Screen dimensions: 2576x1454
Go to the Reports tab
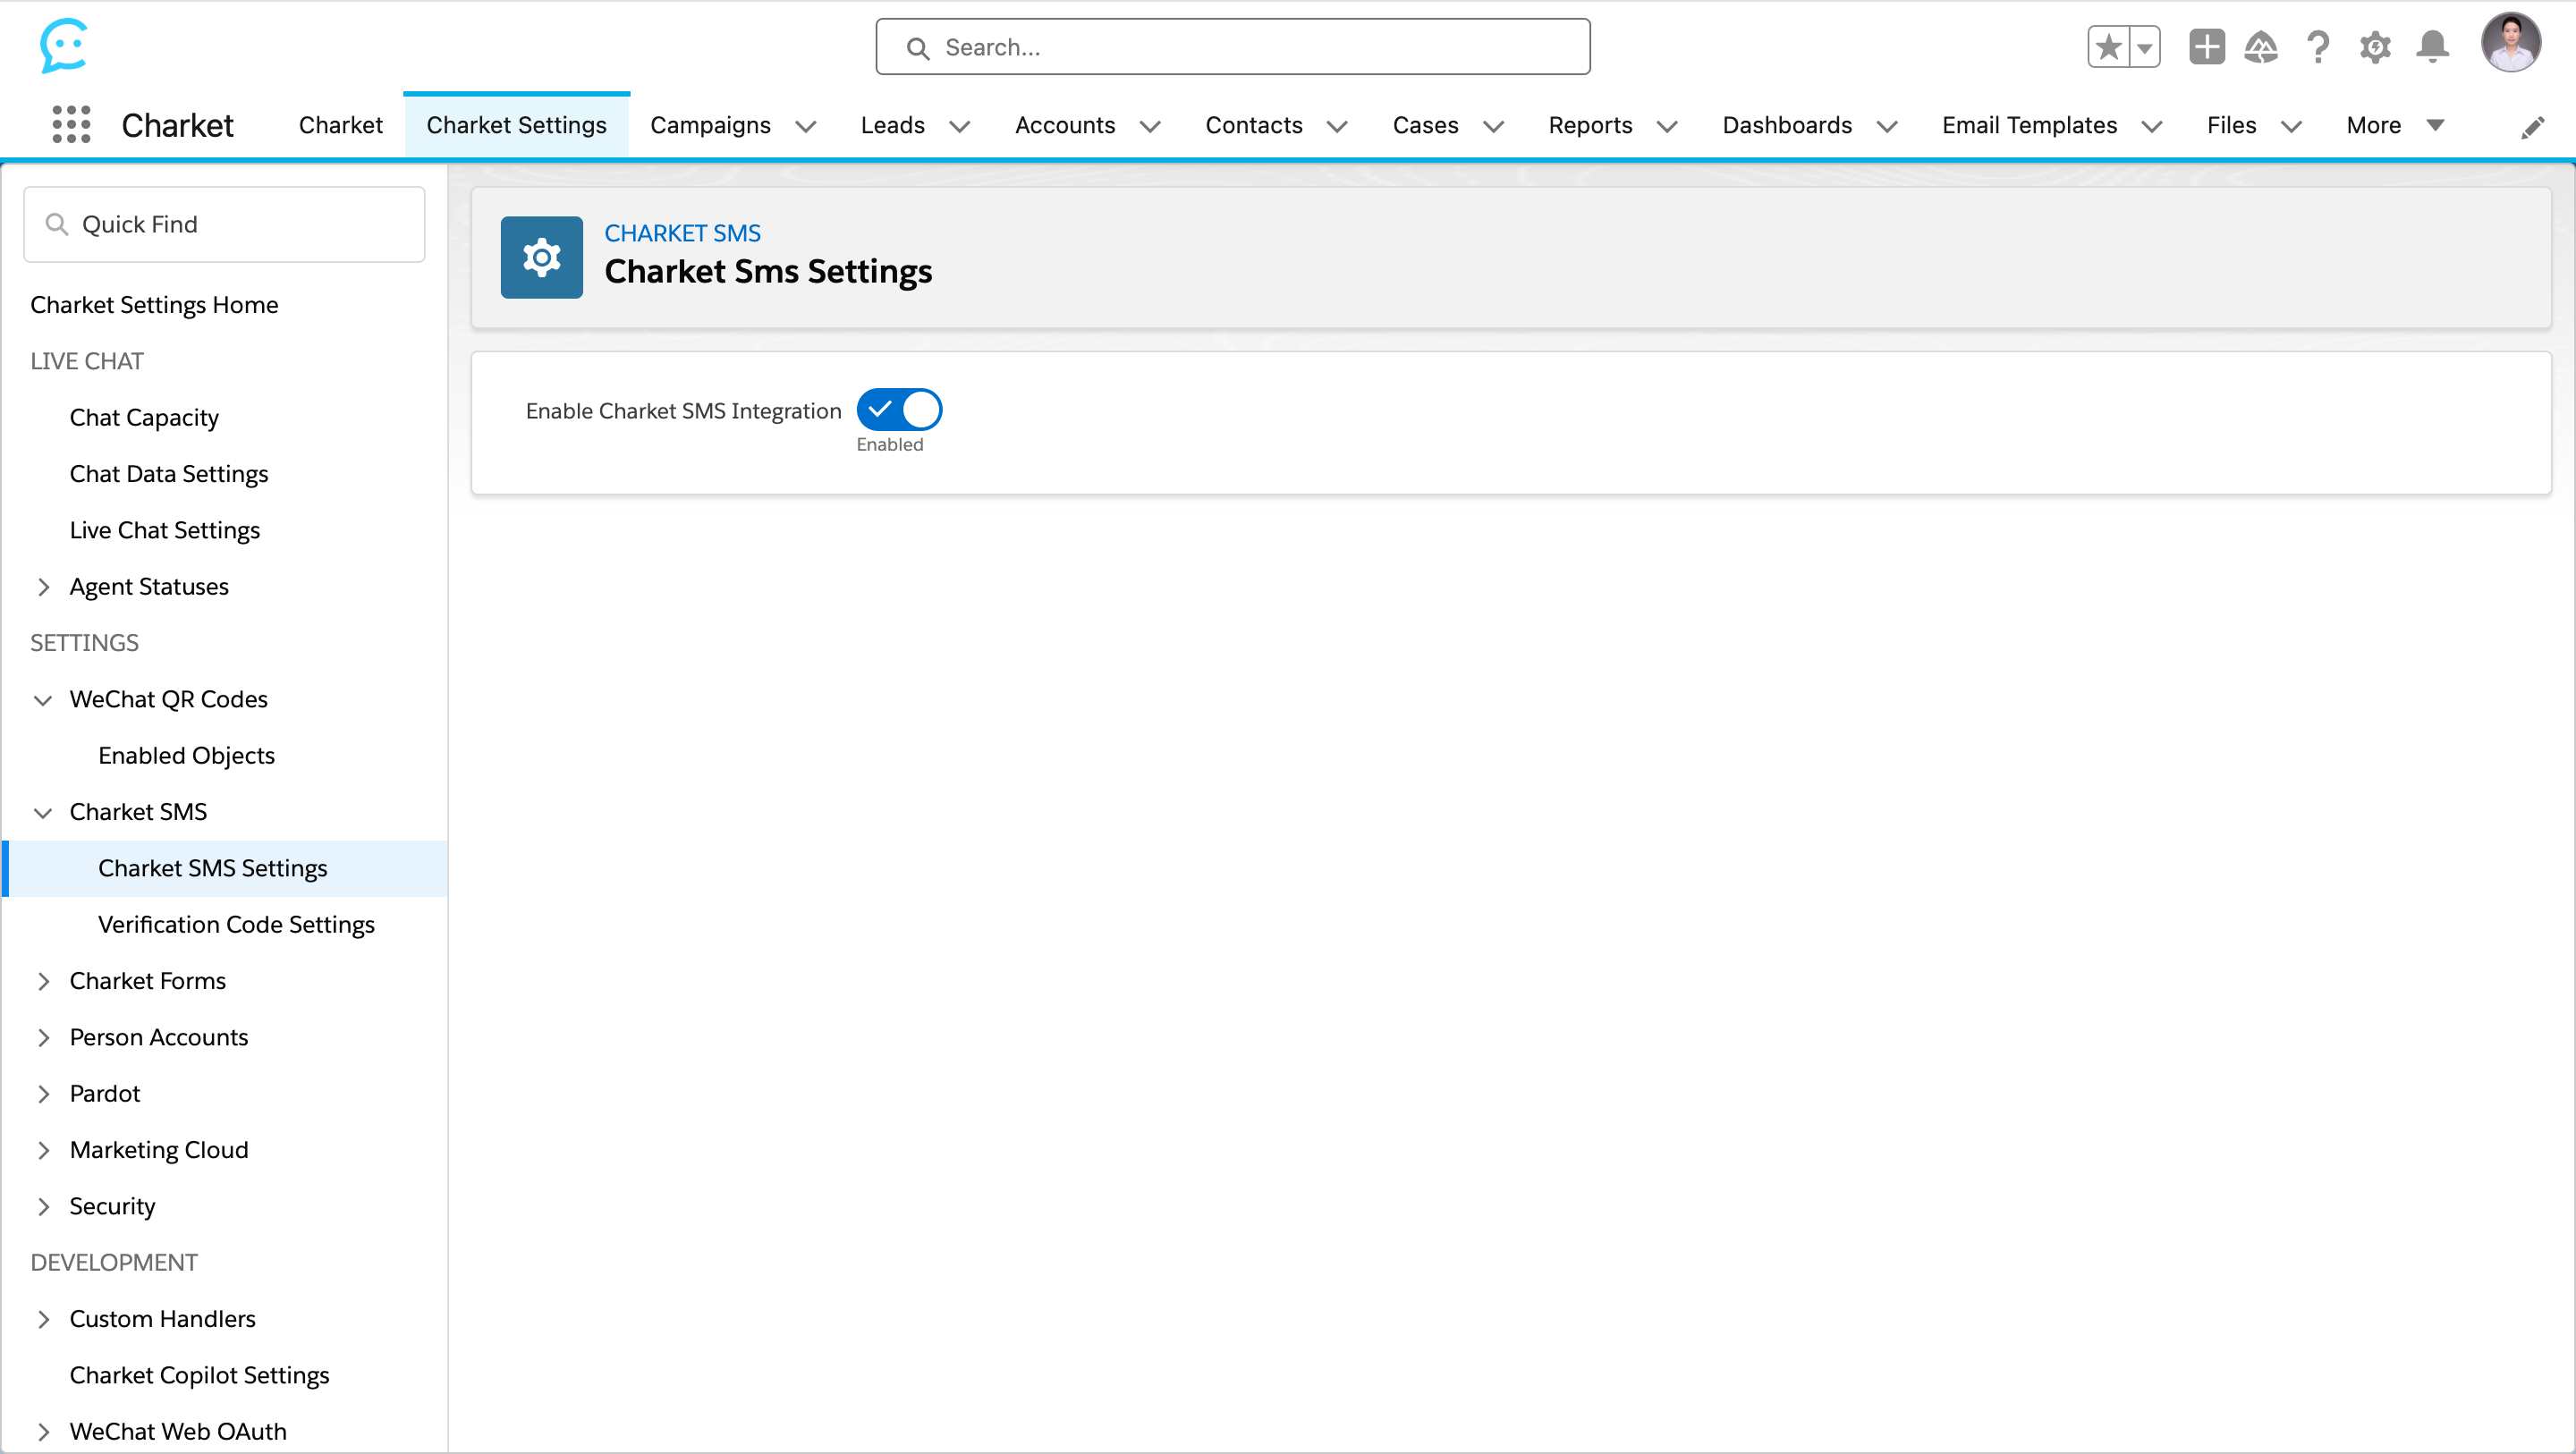(x=1590, y=125)
